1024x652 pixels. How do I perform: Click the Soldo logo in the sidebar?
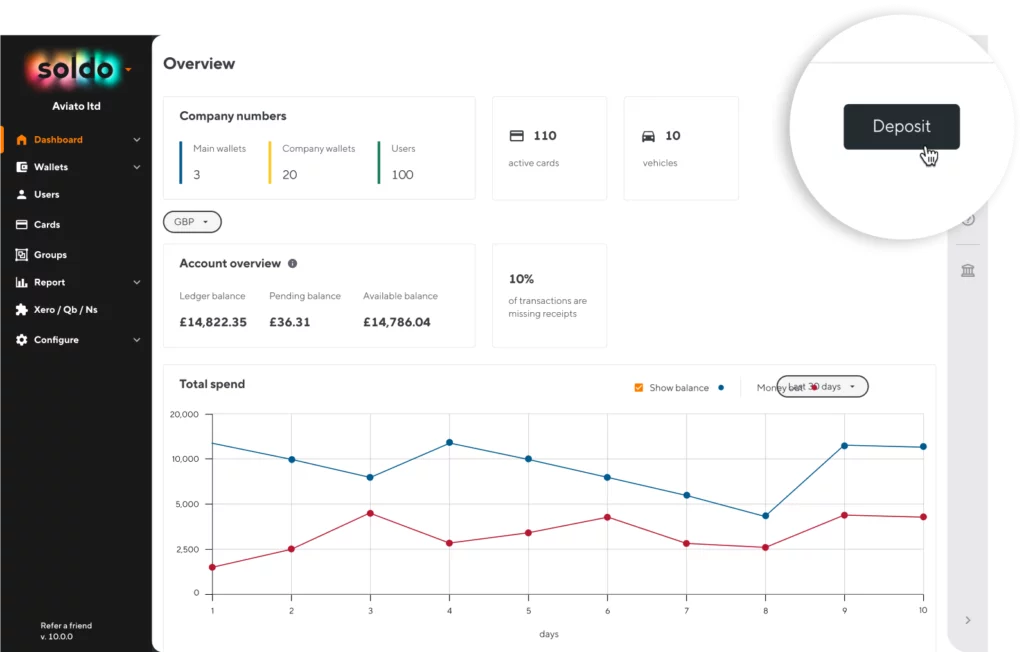coord(75,69)
